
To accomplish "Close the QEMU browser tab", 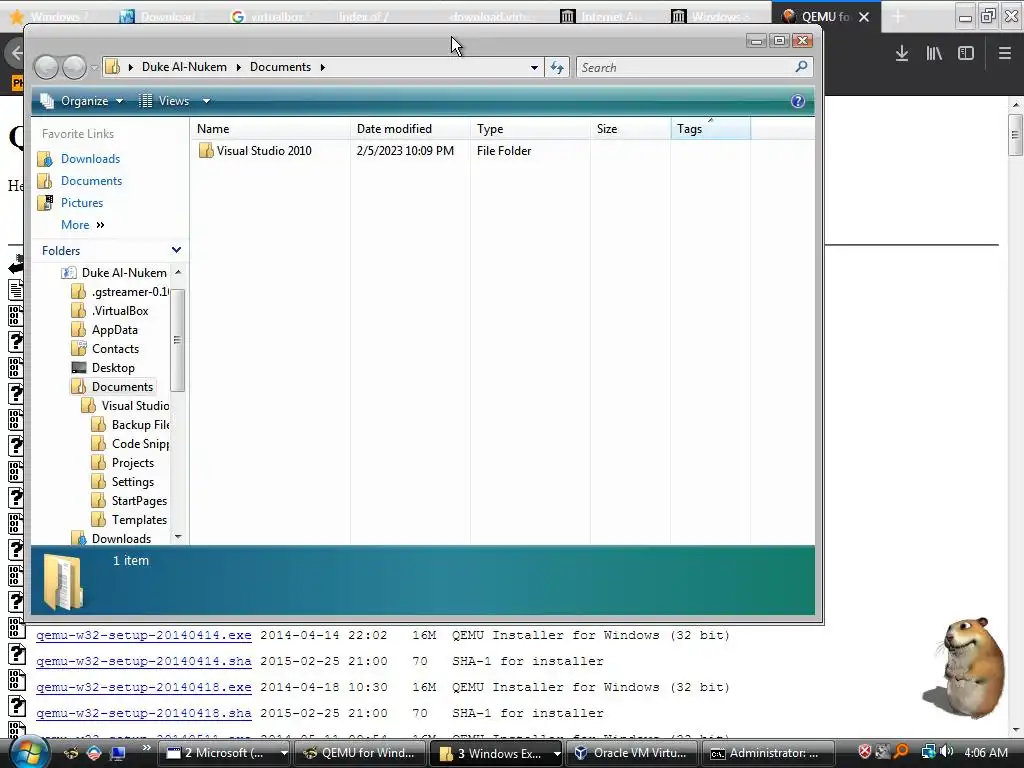I will [x=863, y=17].
